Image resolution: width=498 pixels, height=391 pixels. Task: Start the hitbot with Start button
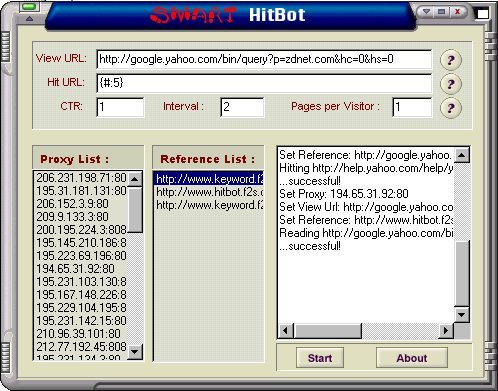click(320, 358)
